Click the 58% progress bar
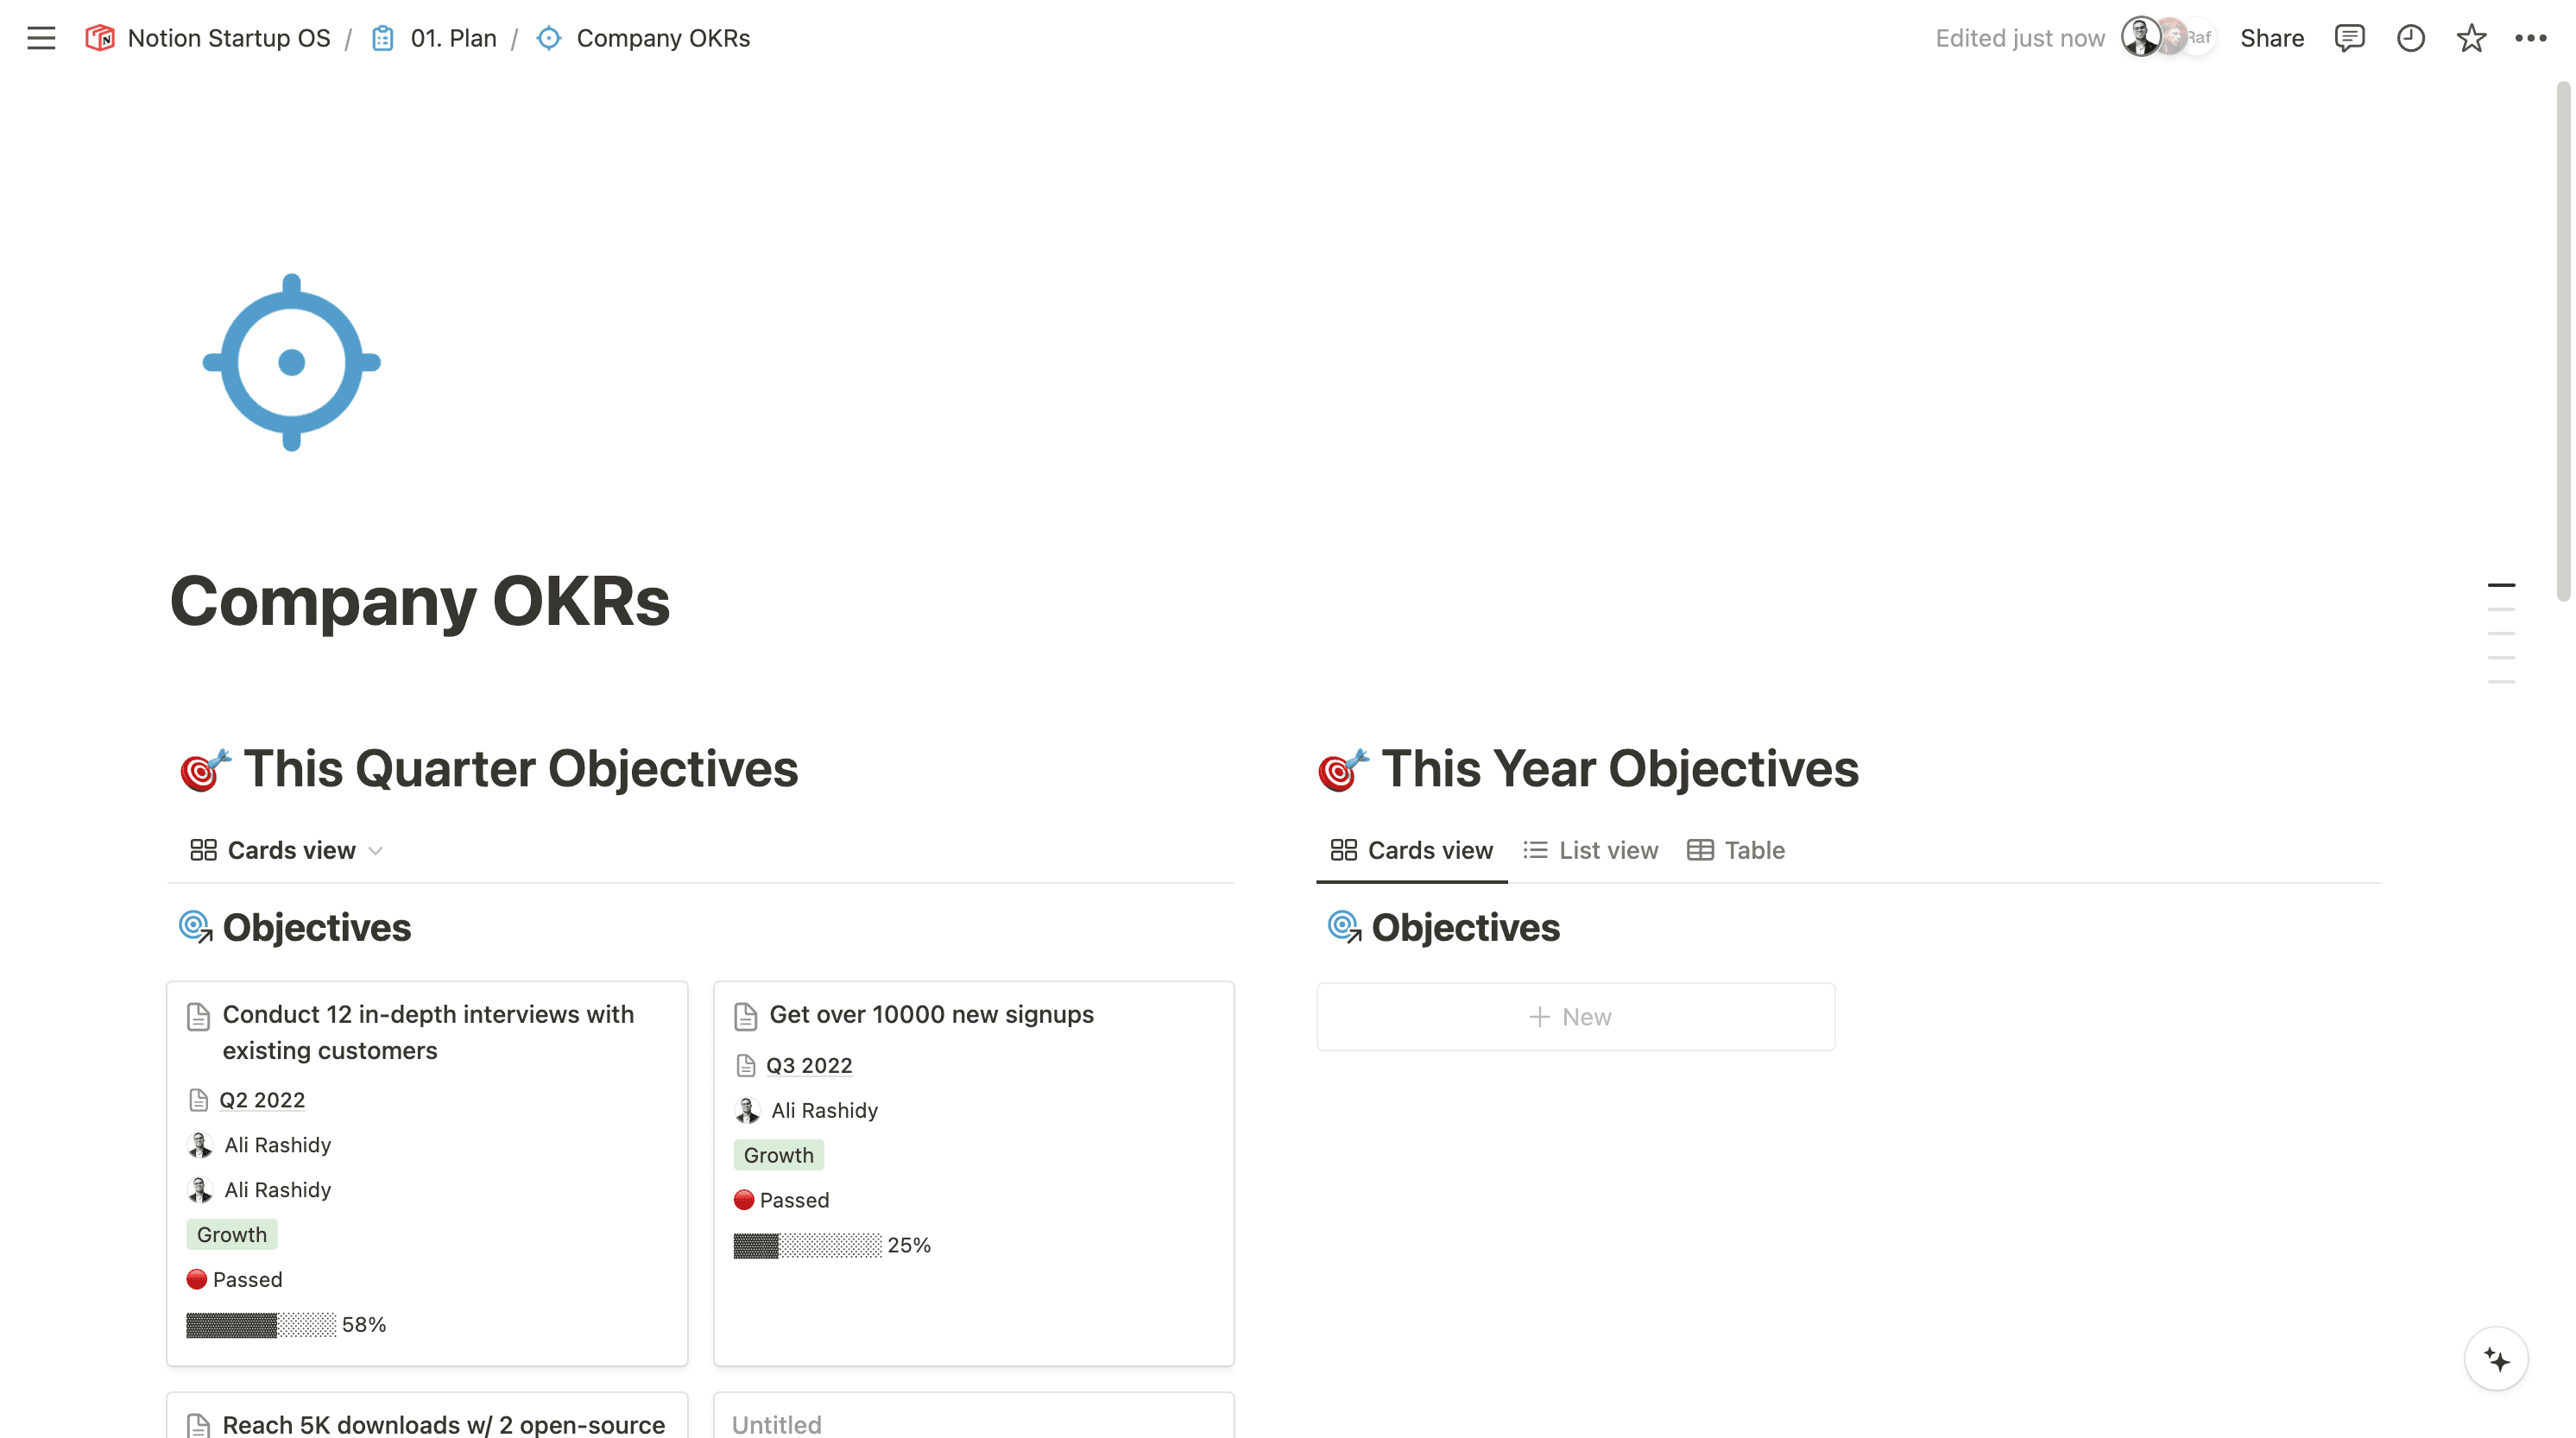2576x1438 pixels. [260, 1324]
